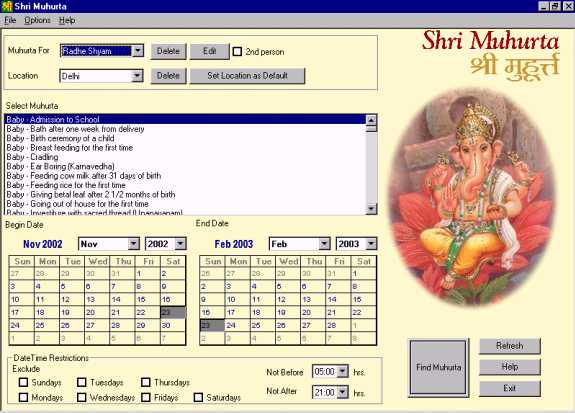Click the Find Muhurta button
Screen dimensions: 575x413
(438, 367)
